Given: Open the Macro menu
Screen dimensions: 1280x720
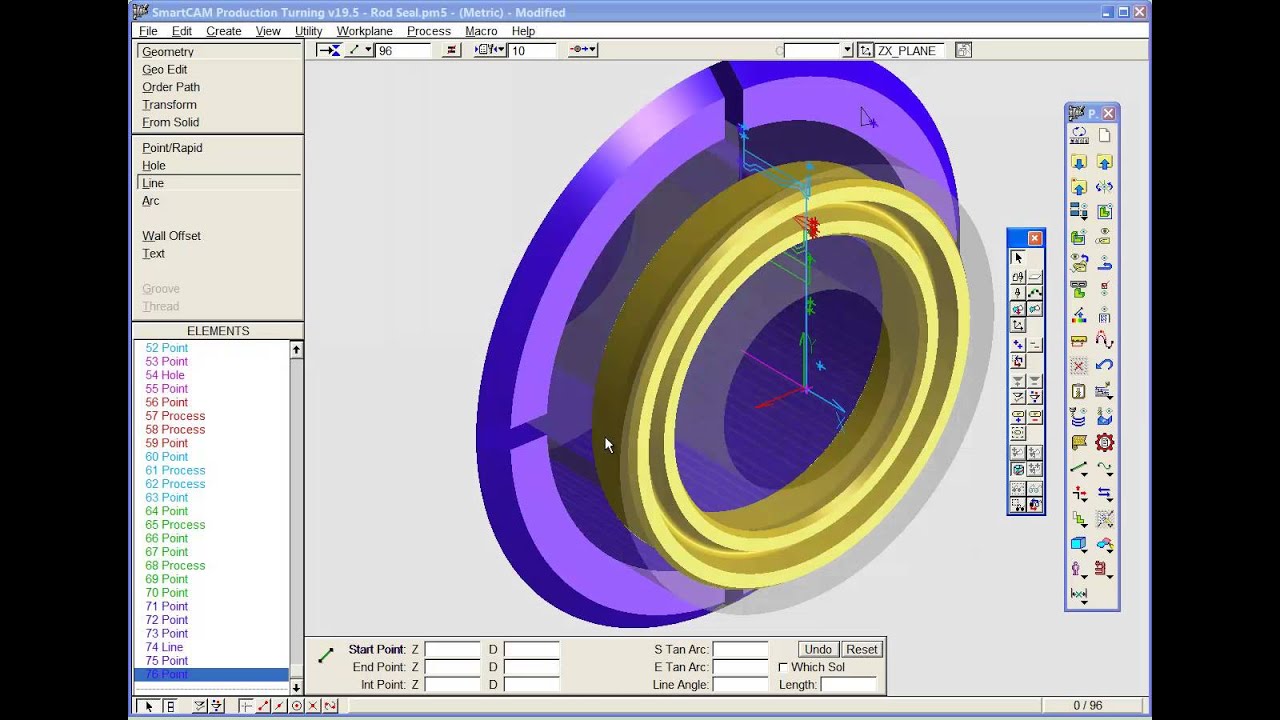Looking at the screenshot, I should coord(481,31).
